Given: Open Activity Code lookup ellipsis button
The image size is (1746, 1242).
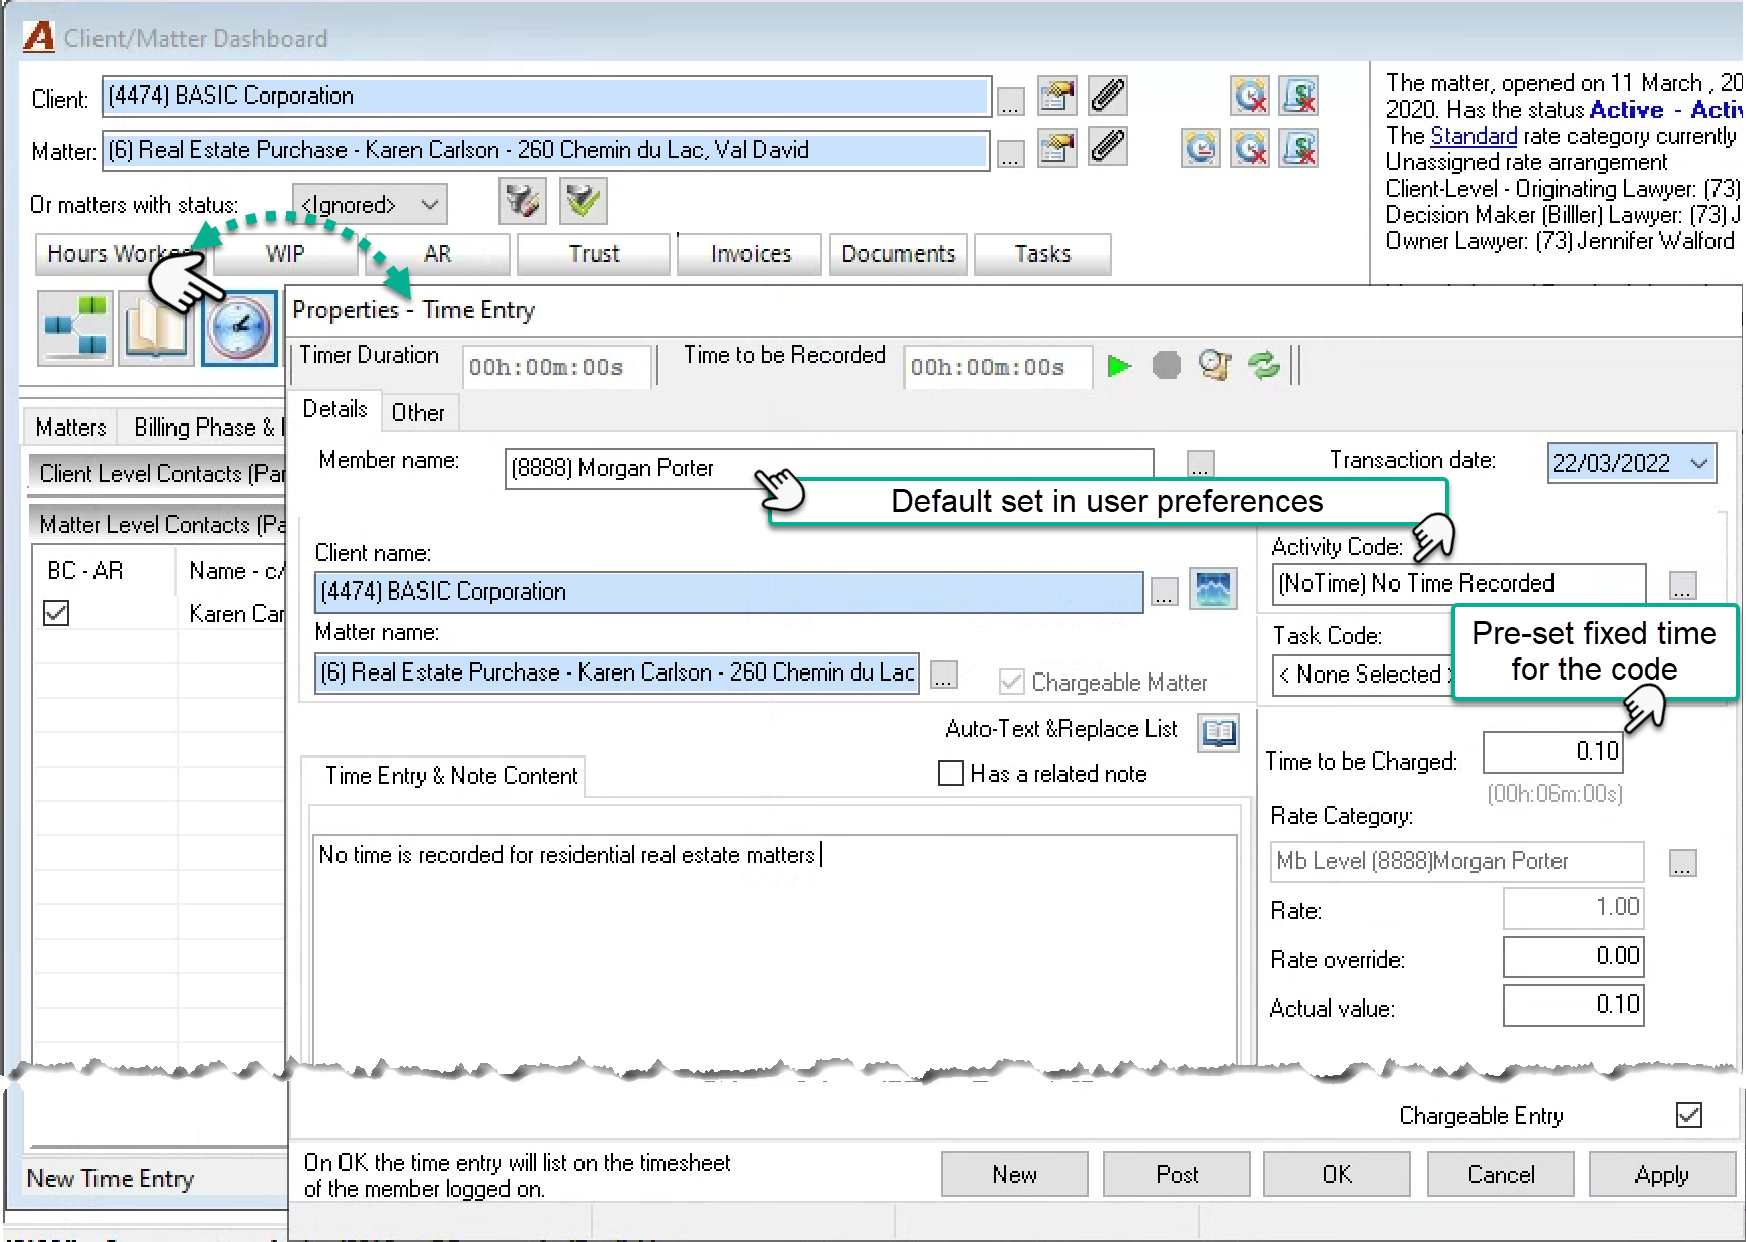Looking at the screenshot, I should coord(1683,586).
